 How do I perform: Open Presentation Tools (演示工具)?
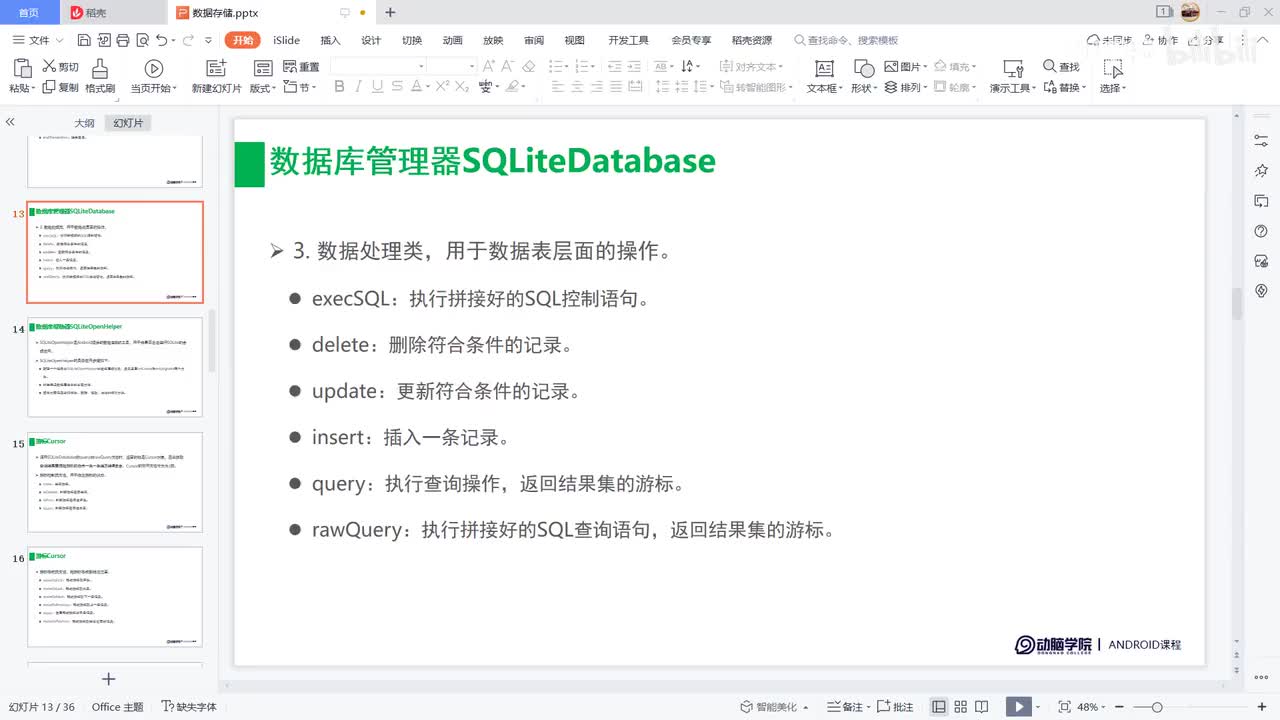click(1013, 76)
